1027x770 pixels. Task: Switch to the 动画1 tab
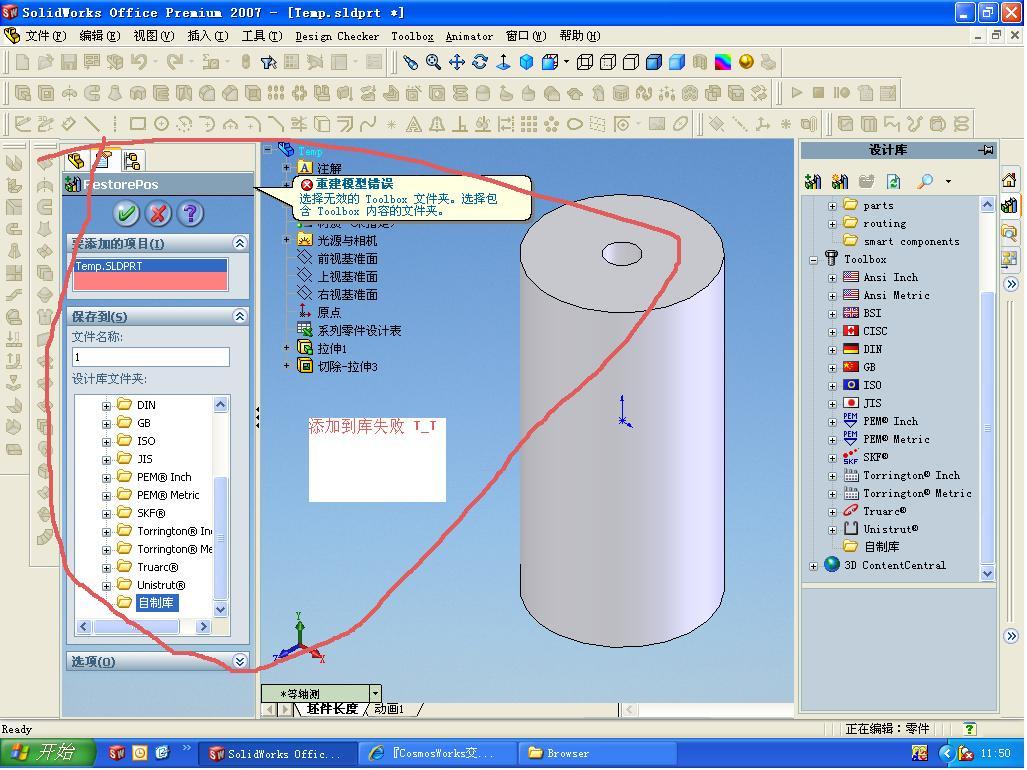[x=389, y=709]
